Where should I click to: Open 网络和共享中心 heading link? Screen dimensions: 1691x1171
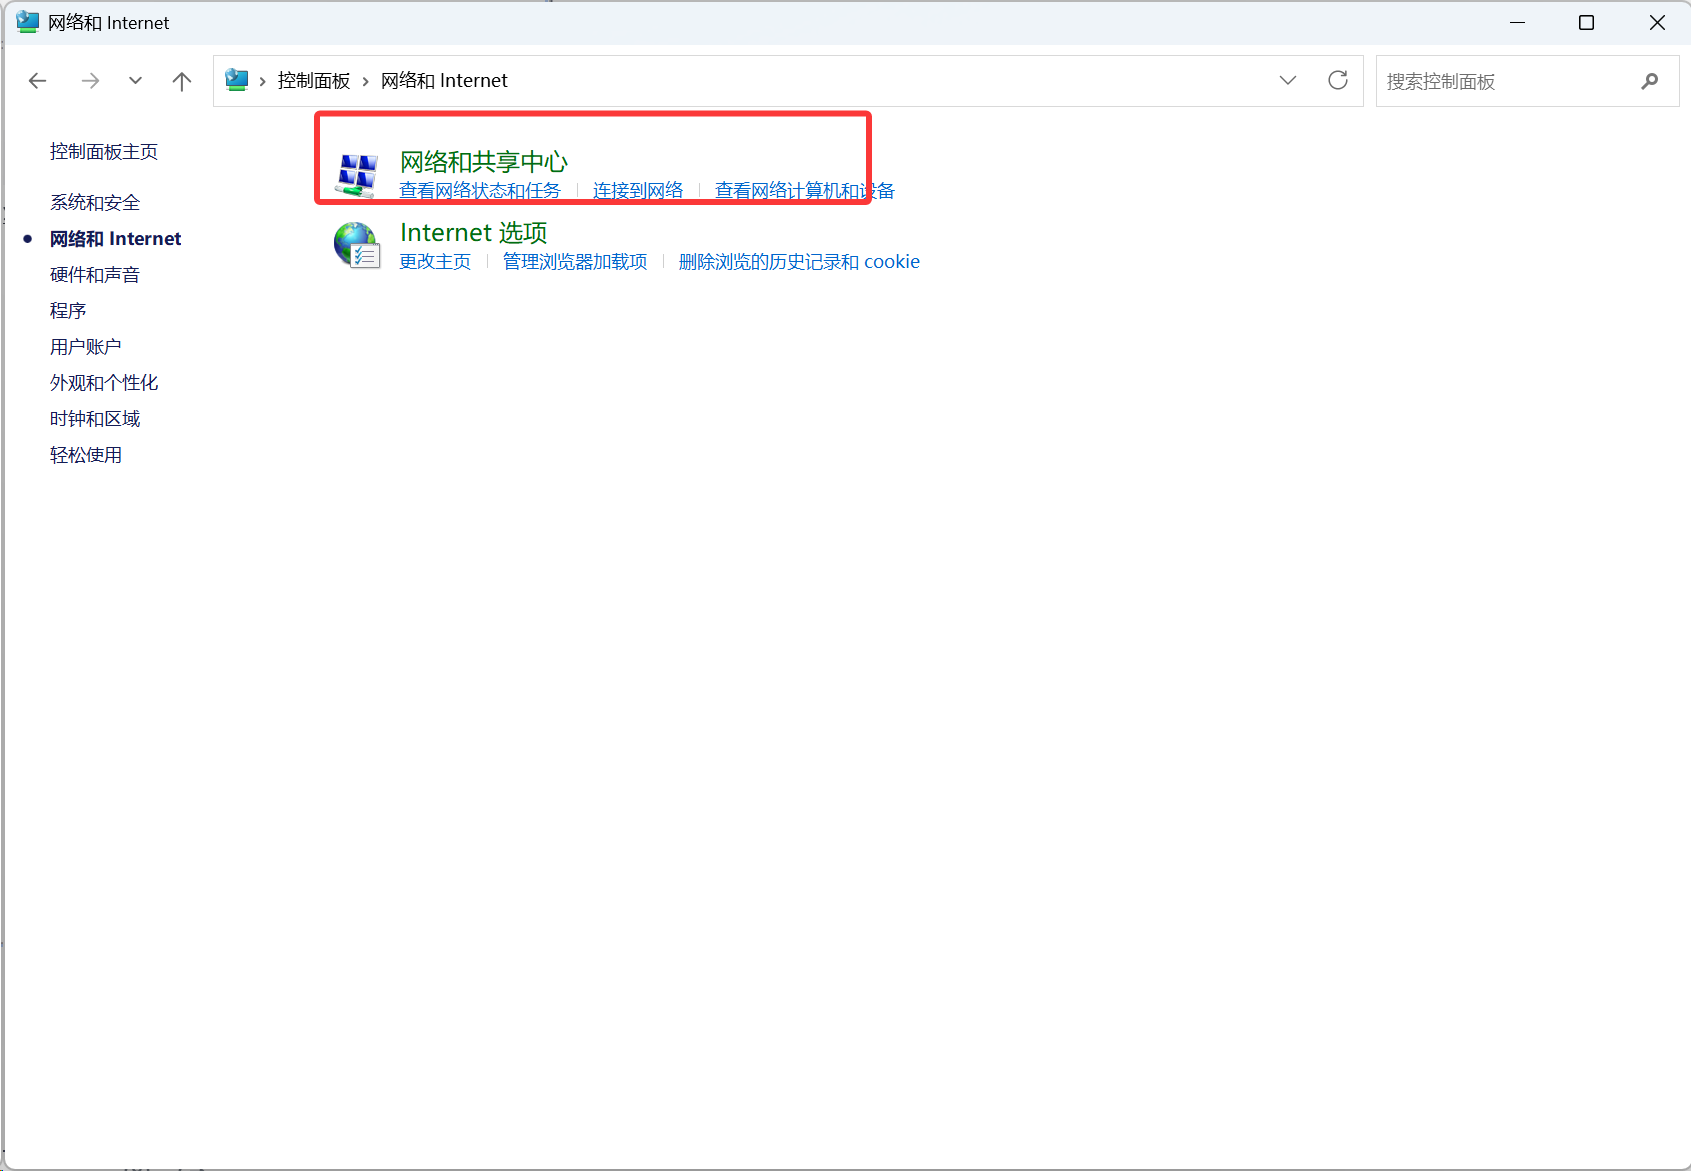coord(483,161)
